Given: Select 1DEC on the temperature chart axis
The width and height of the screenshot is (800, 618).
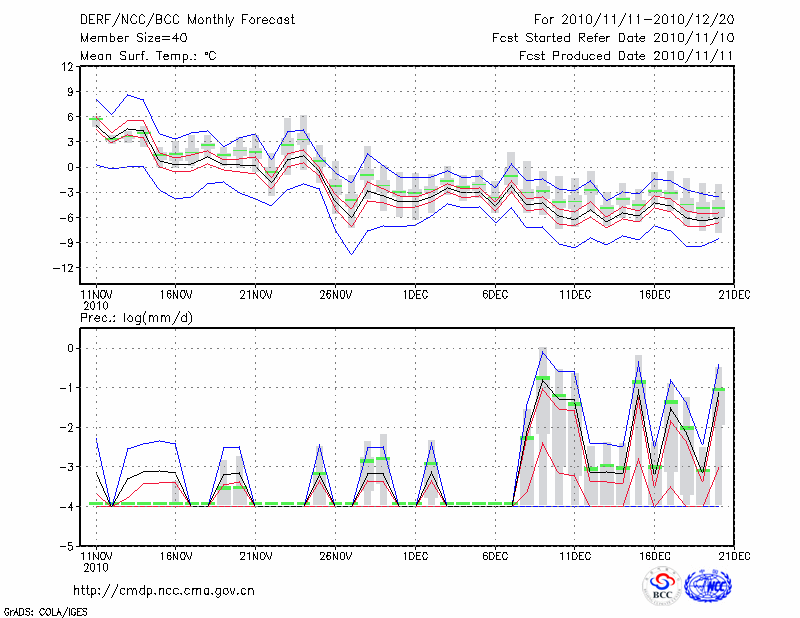Looking at the screenshot, I should click(415, 295).
